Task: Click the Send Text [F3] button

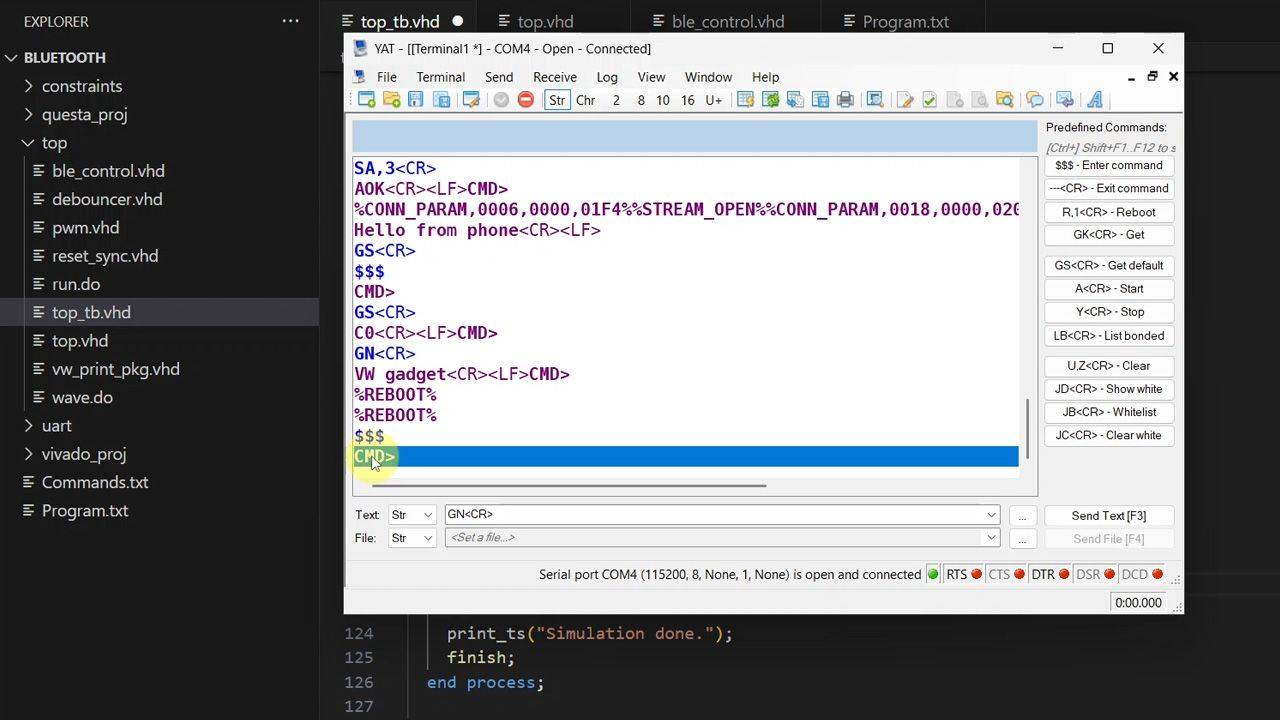Action: [1108, 515]
